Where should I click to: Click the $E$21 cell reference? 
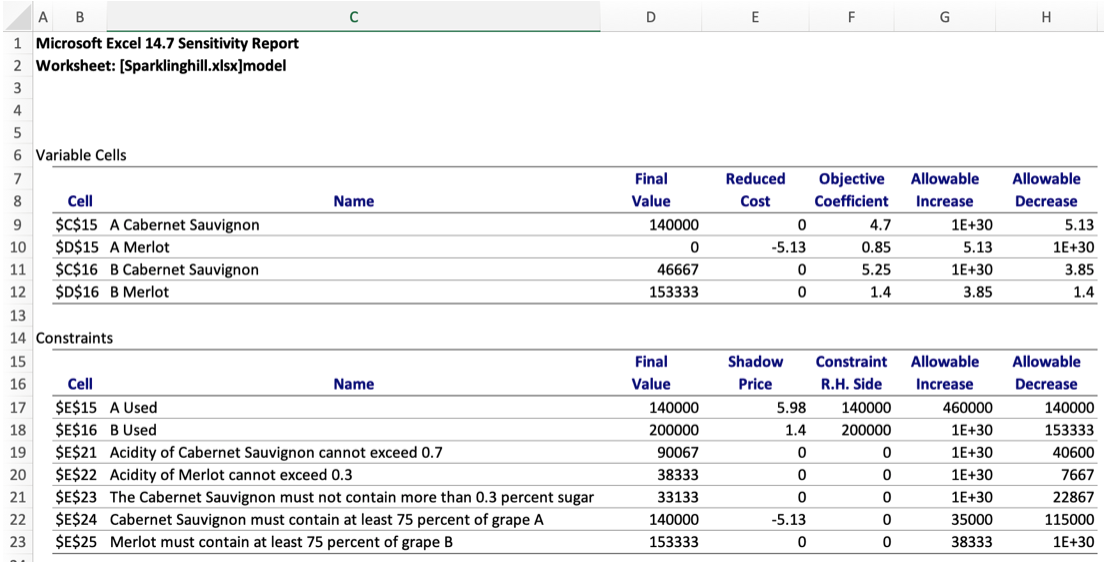pyautogui.click(x=76, y=453)
